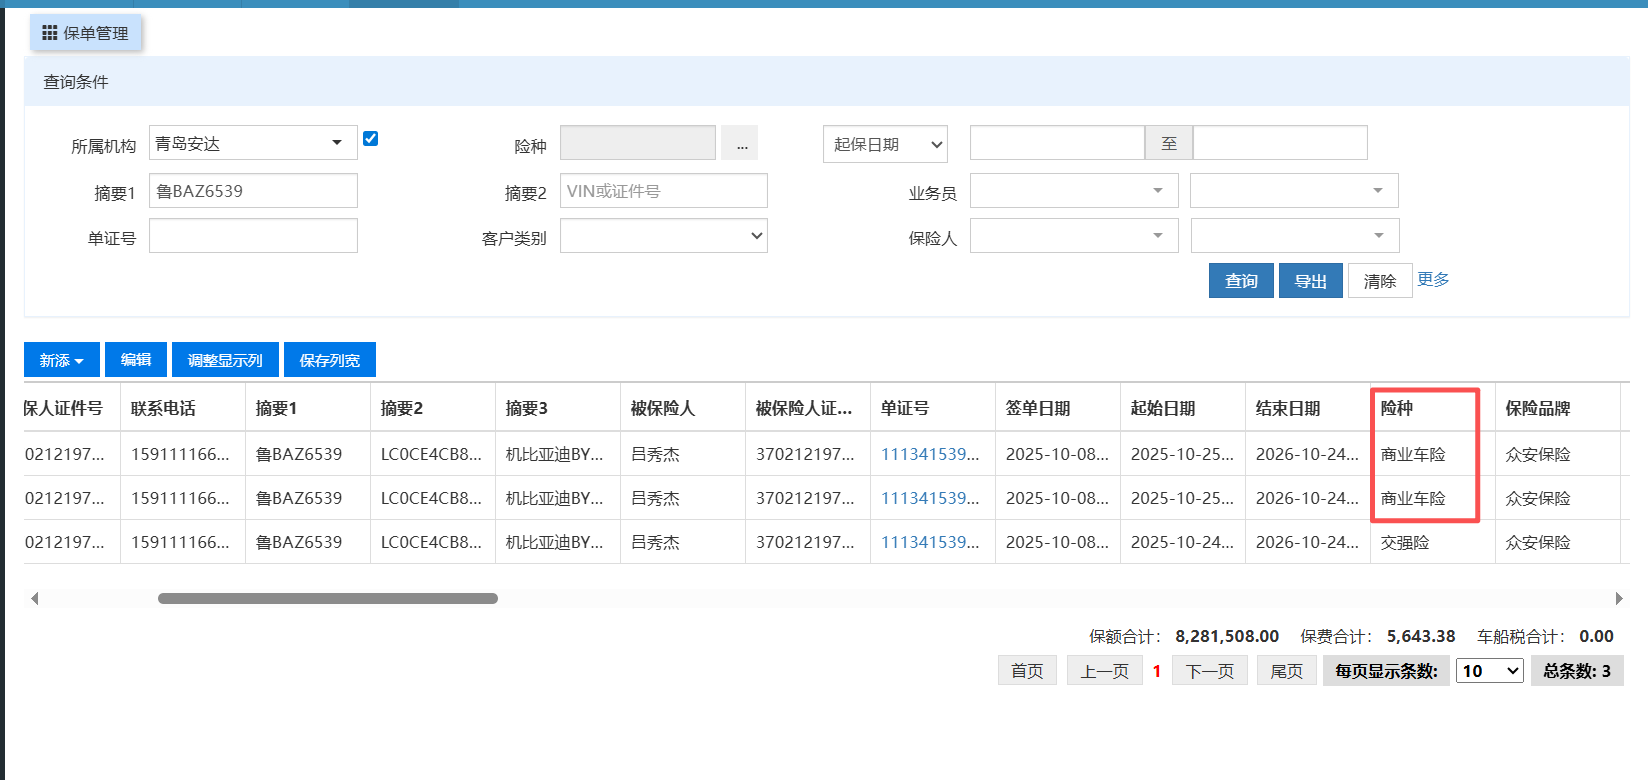The width and height of the screenshot is (1648, 780).
Task: Open the 更多 link for more filters
Action: (1433, 280)
